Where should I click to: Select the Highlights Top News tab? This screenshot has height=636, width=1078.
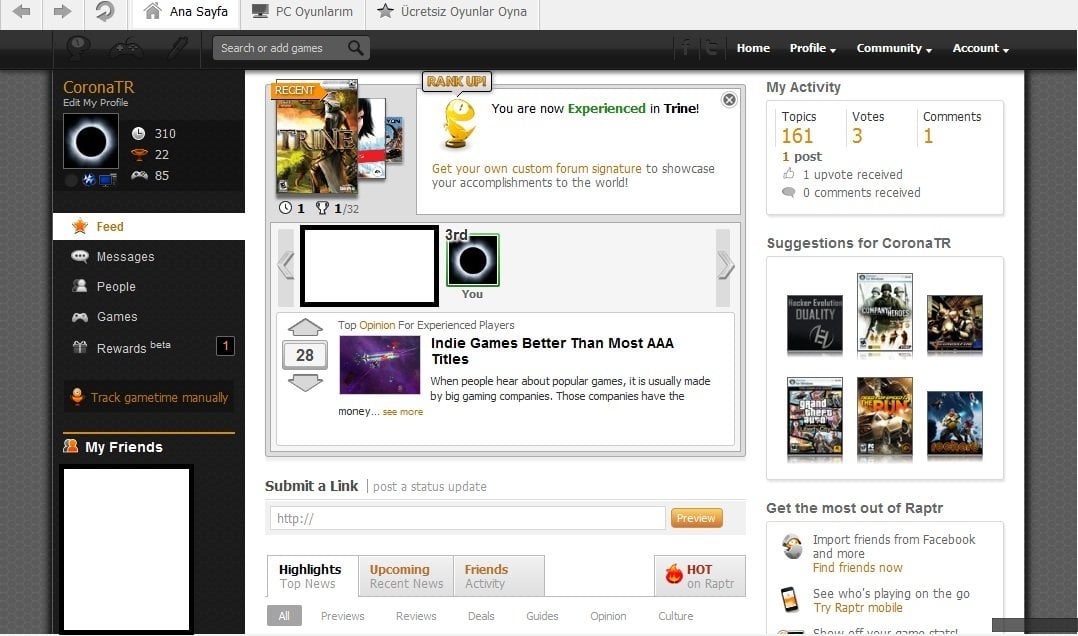coord(312,576)
